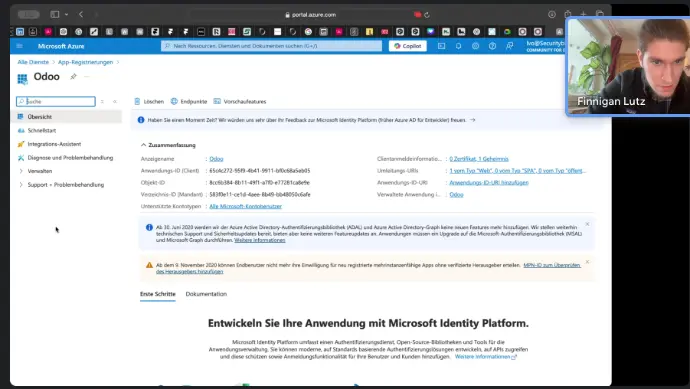Click the Schnellstart cloud icon
Image resolution: width=690 pixels, height=389 pixels.
(21, 130)
